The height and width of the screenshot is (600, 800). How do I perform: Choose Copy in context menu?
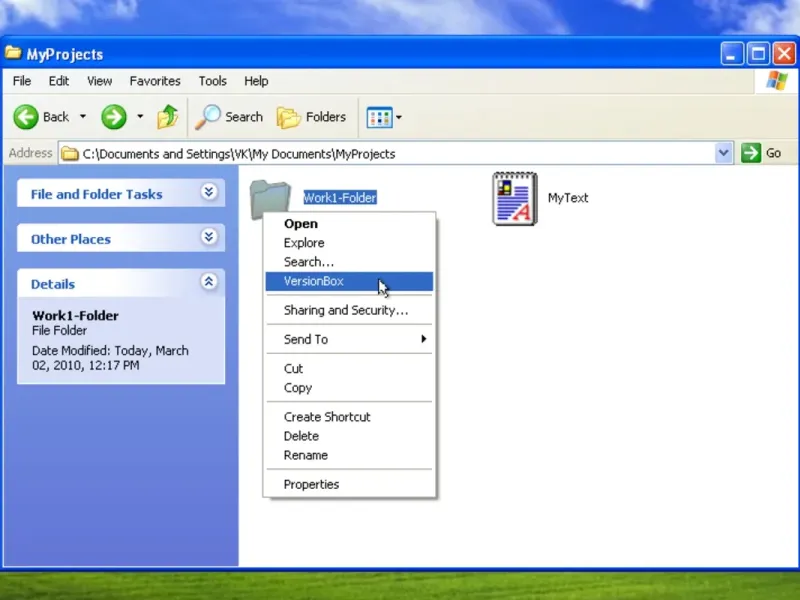(x=349, y=388)
